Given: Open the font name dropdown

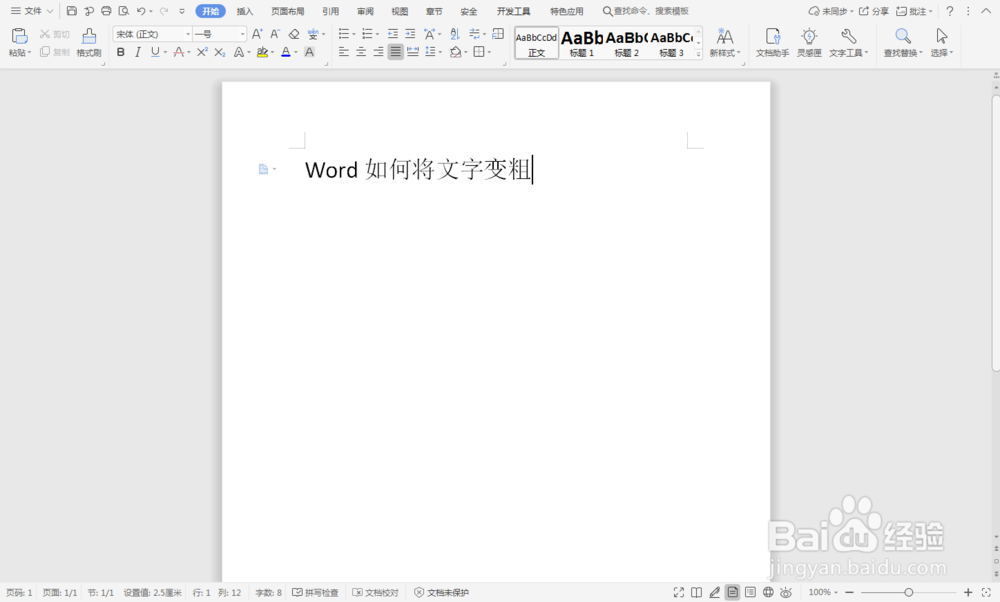Looking at the screenshot, I should click(189, 33).
